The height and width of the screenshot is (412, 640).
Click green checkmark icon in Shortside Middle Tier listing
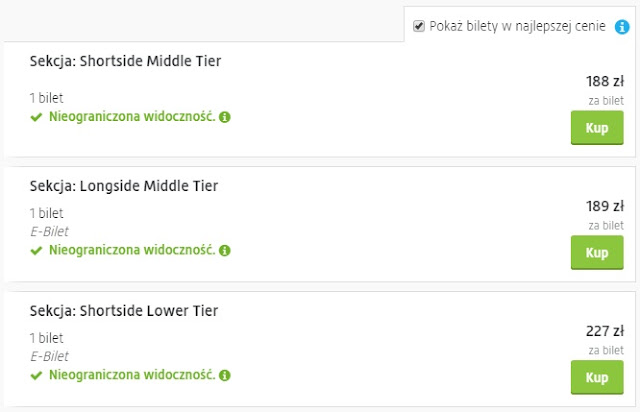pos(36,117)
